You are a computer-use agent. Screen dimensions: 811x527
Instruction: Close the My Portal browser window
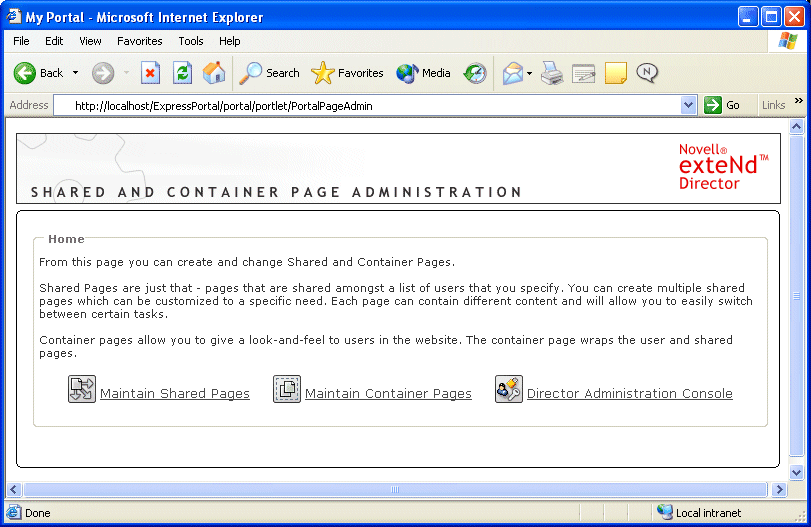click(x=794, y=17)
